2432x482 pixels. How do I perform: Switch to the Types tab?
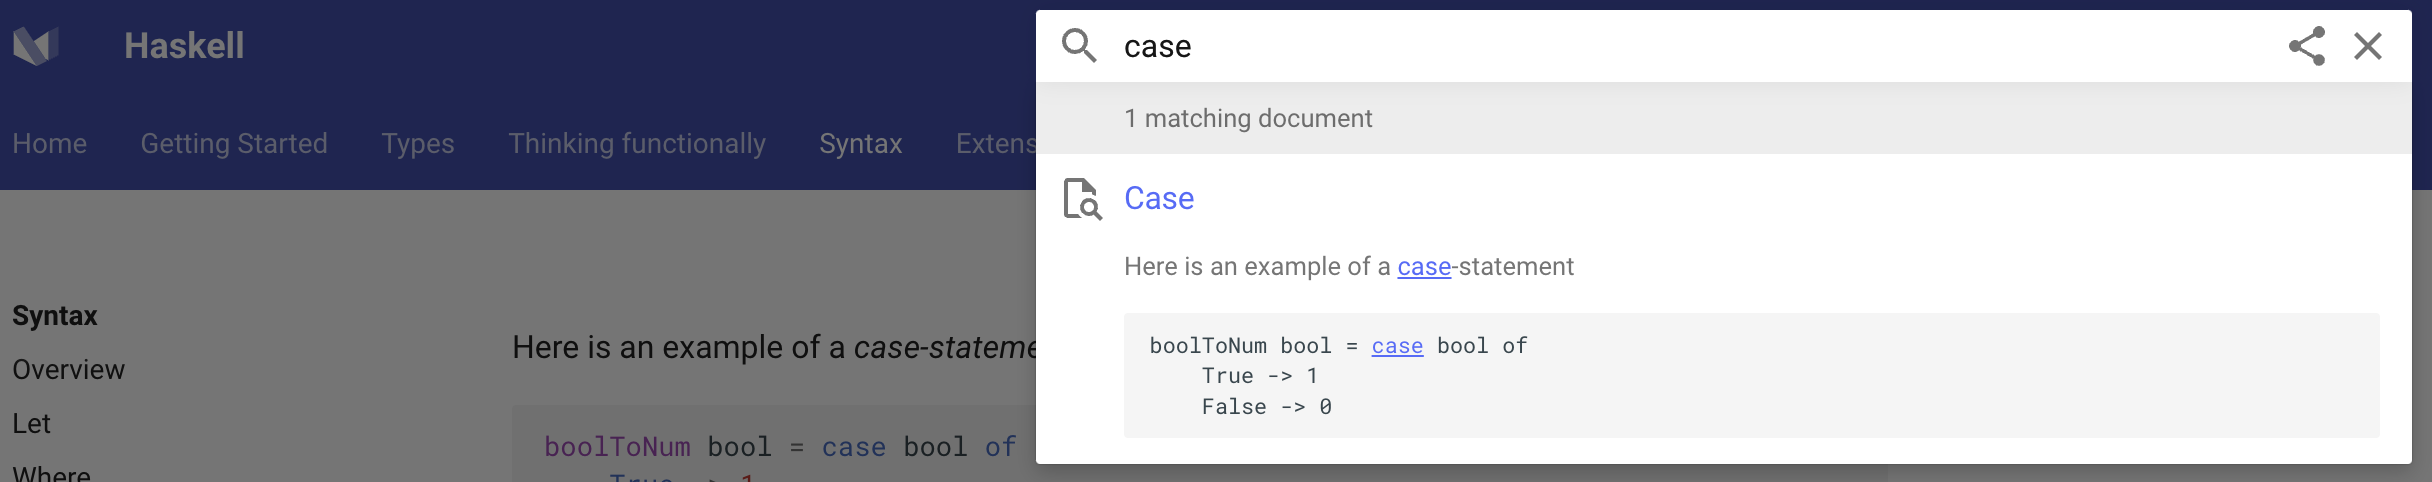418,144
